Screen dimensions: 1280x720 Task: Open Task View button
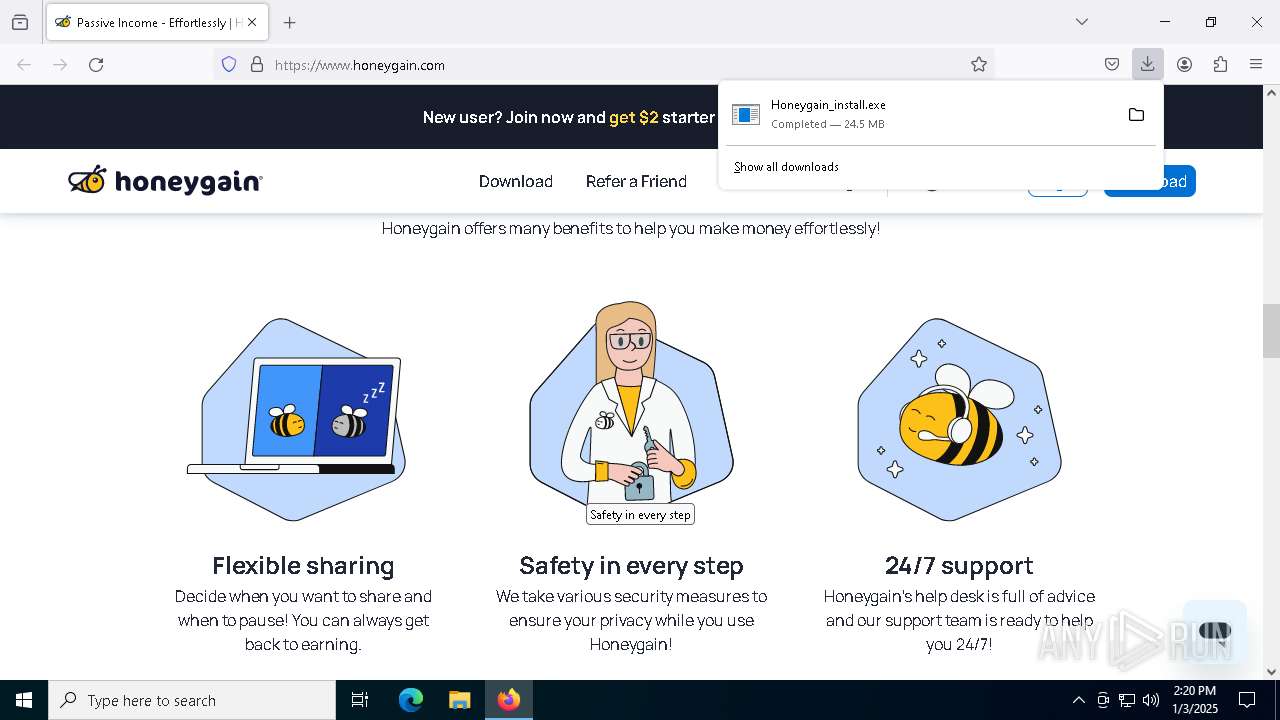[360, 700]
